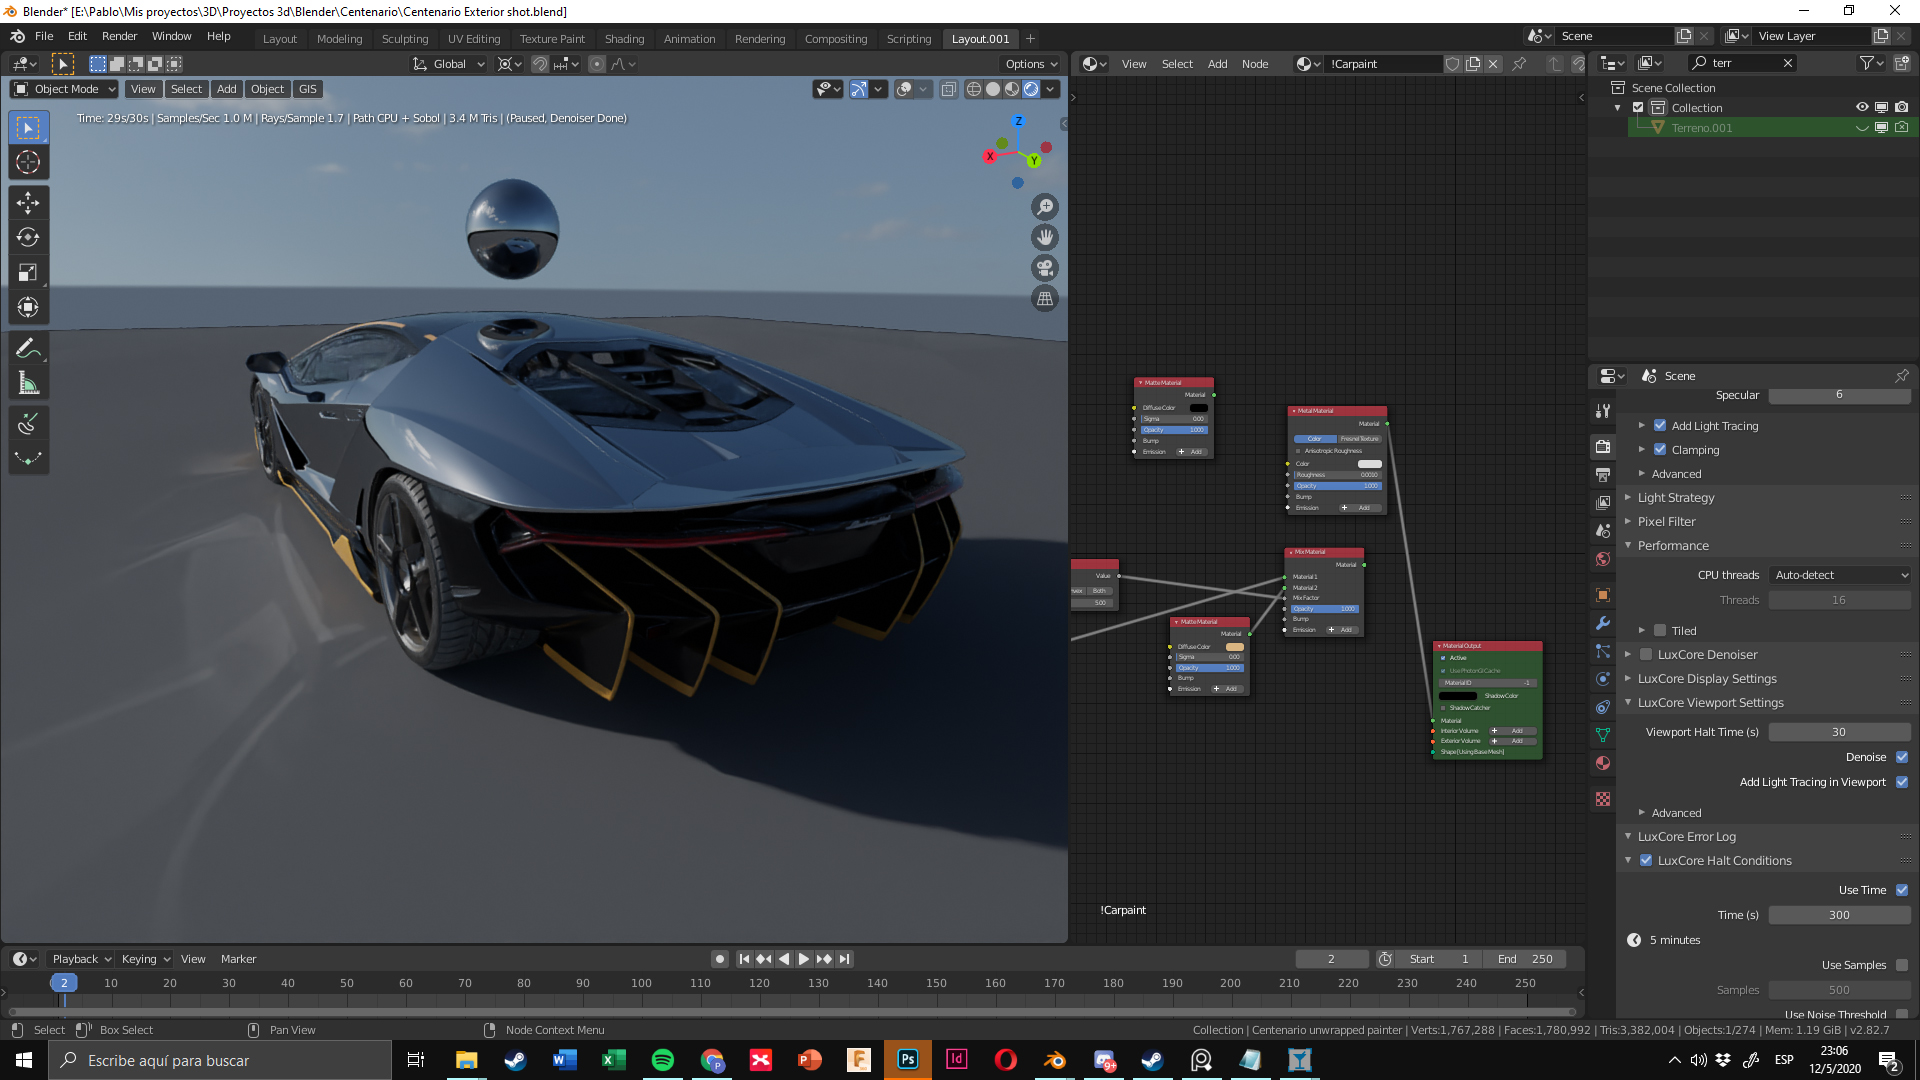The width and height of the screenshot is (1920, 1080).
Task: Toggle camera view in viewport
Action: (x=1045, y=268)
